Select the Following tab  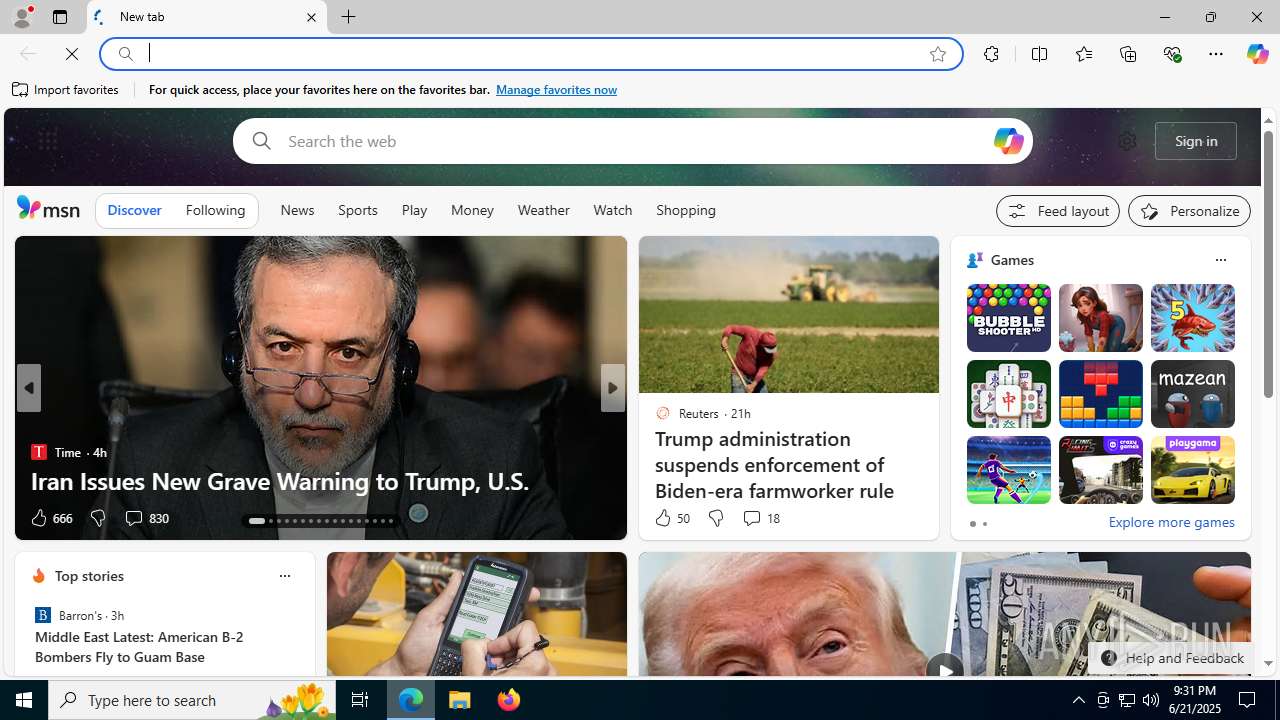point(215,210)
